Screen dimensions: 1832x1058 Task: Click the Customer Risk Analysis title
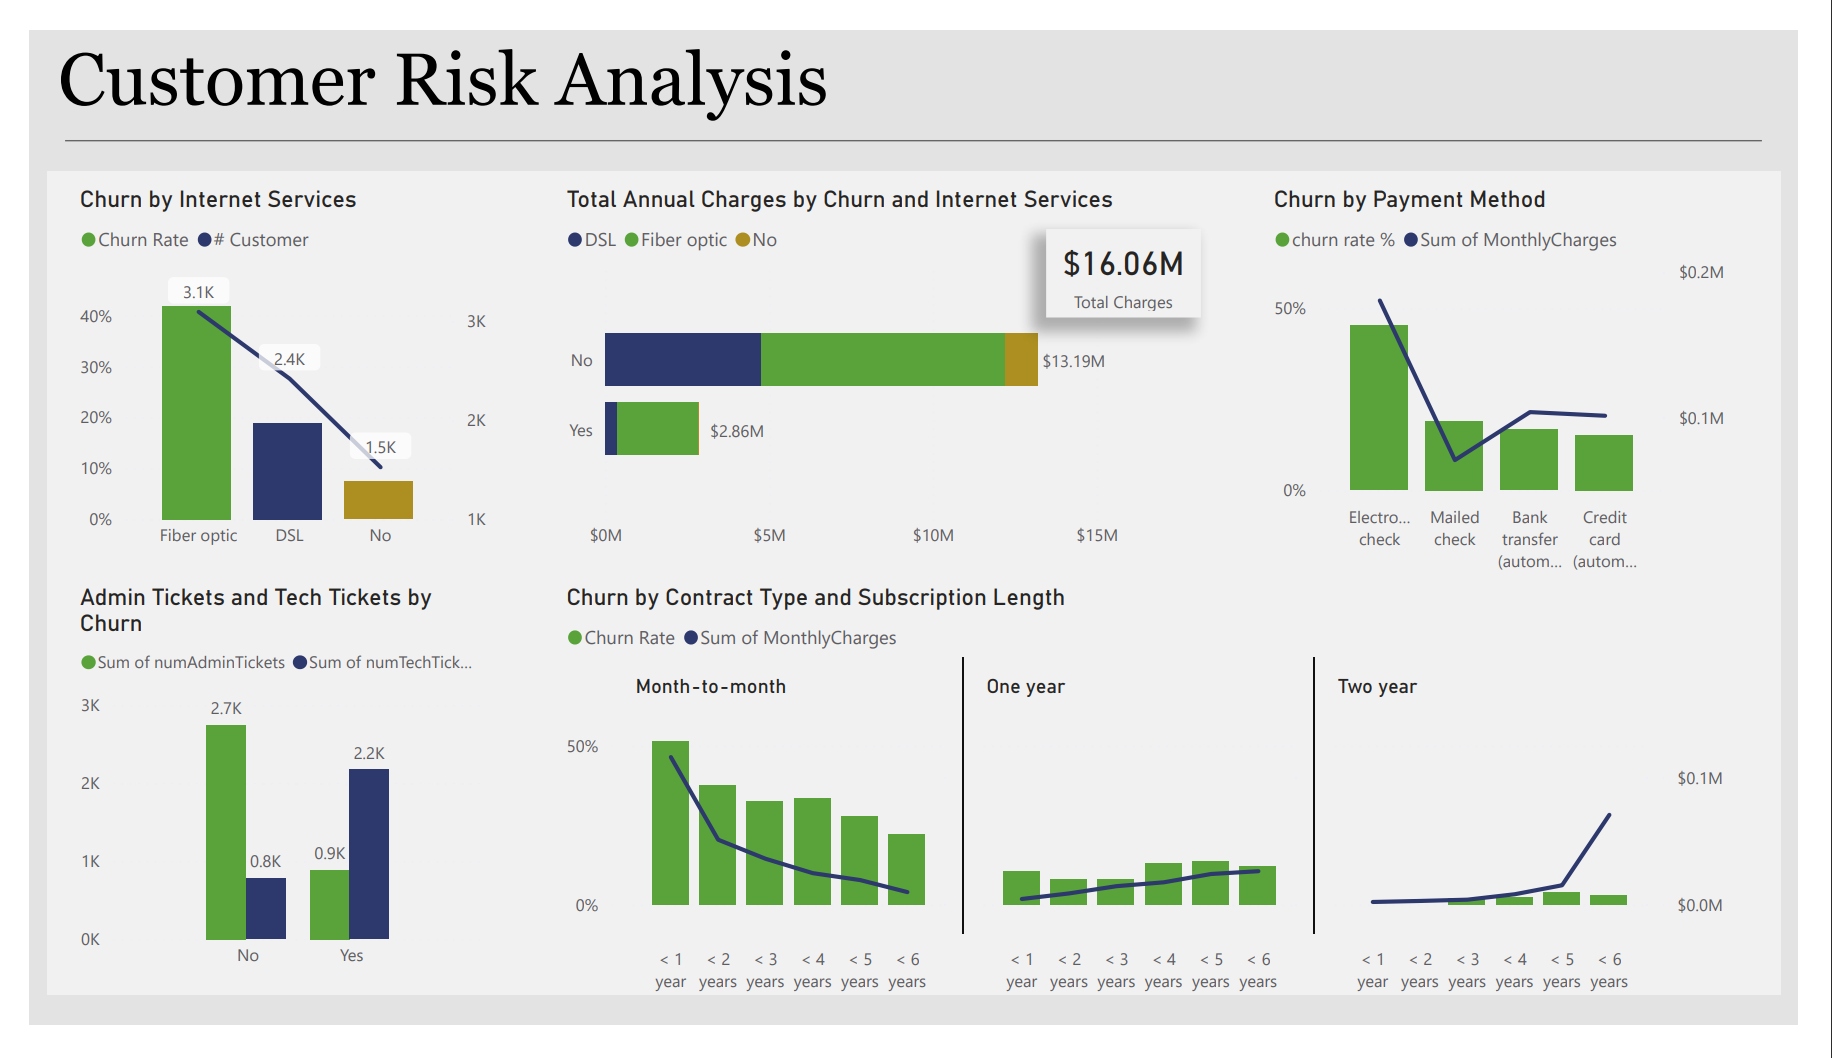point(443,80)
